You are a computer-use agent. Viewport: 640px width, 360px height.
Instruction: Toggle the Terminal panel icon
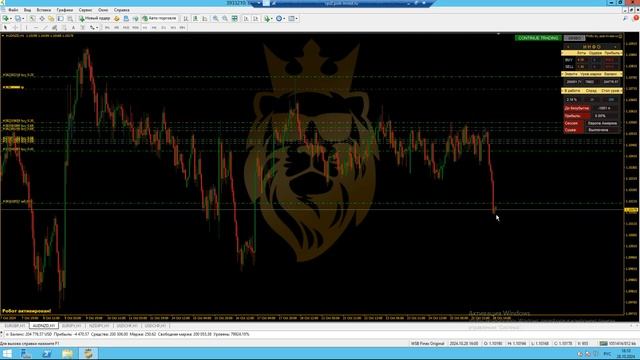(x=60, y=18)
